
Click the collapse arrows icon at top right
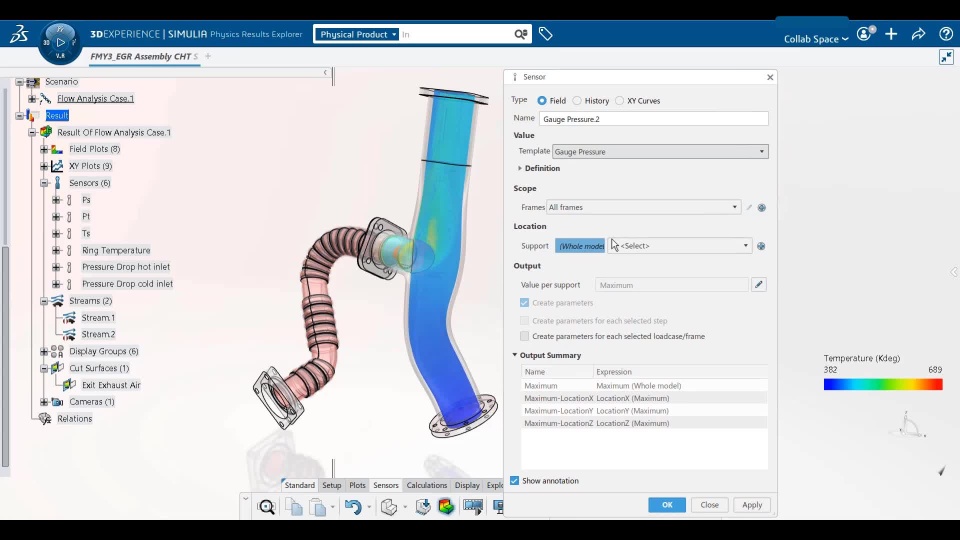[x=946, y=57]
